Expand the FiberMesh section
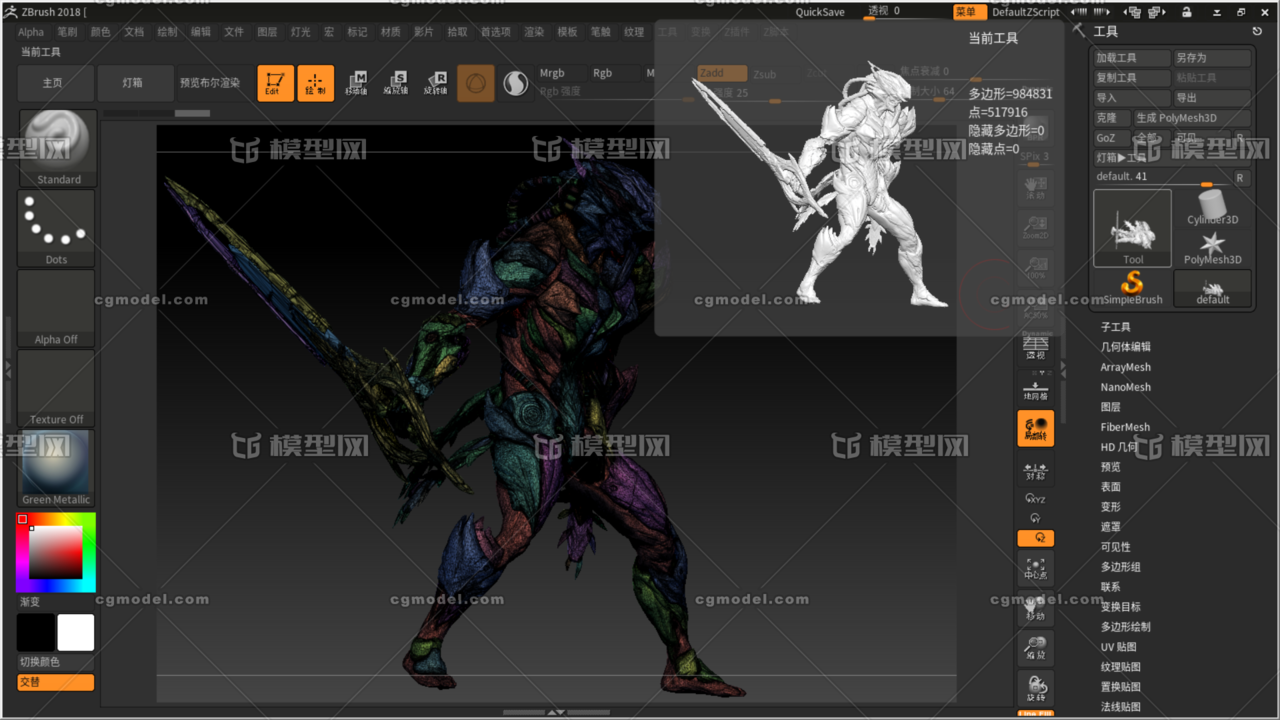The image size is (1280, 720). tap(1126, 427)
